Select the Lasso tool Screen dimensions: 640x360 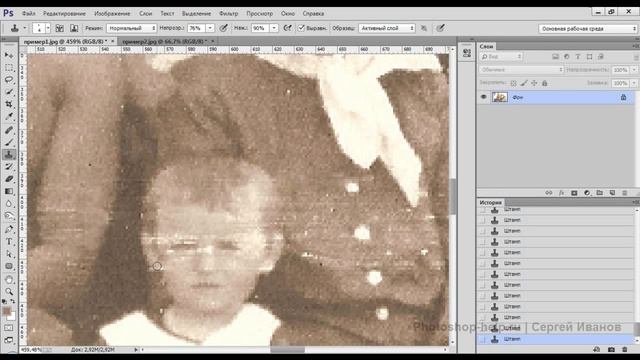[x=9, y=80]
